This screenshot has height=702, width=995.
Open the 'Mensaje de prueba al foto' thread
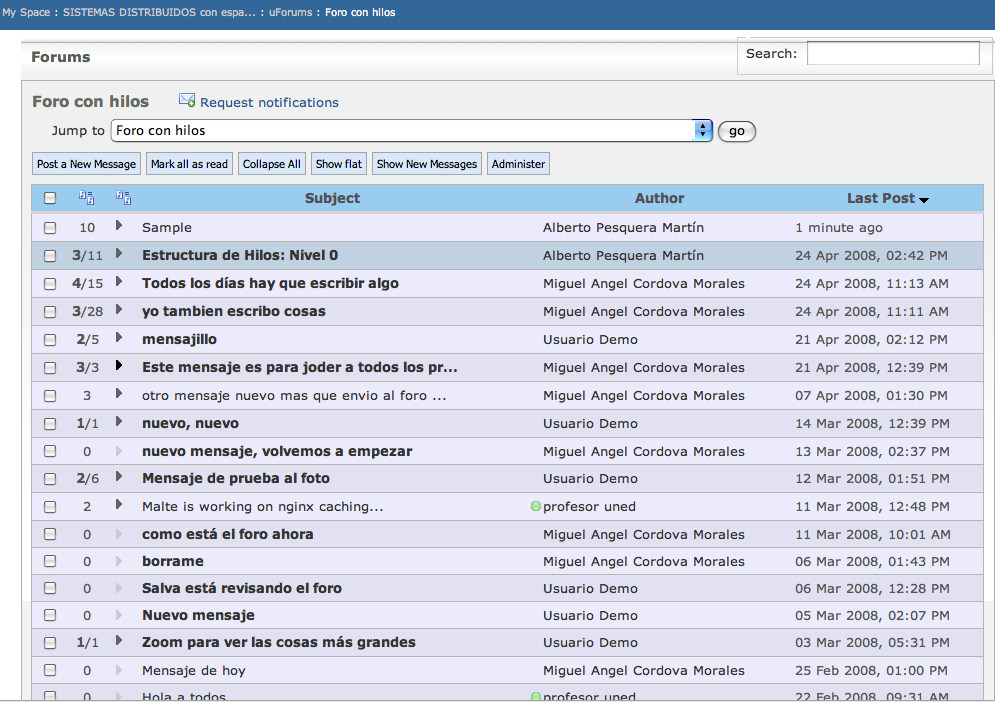coord(236,479)
